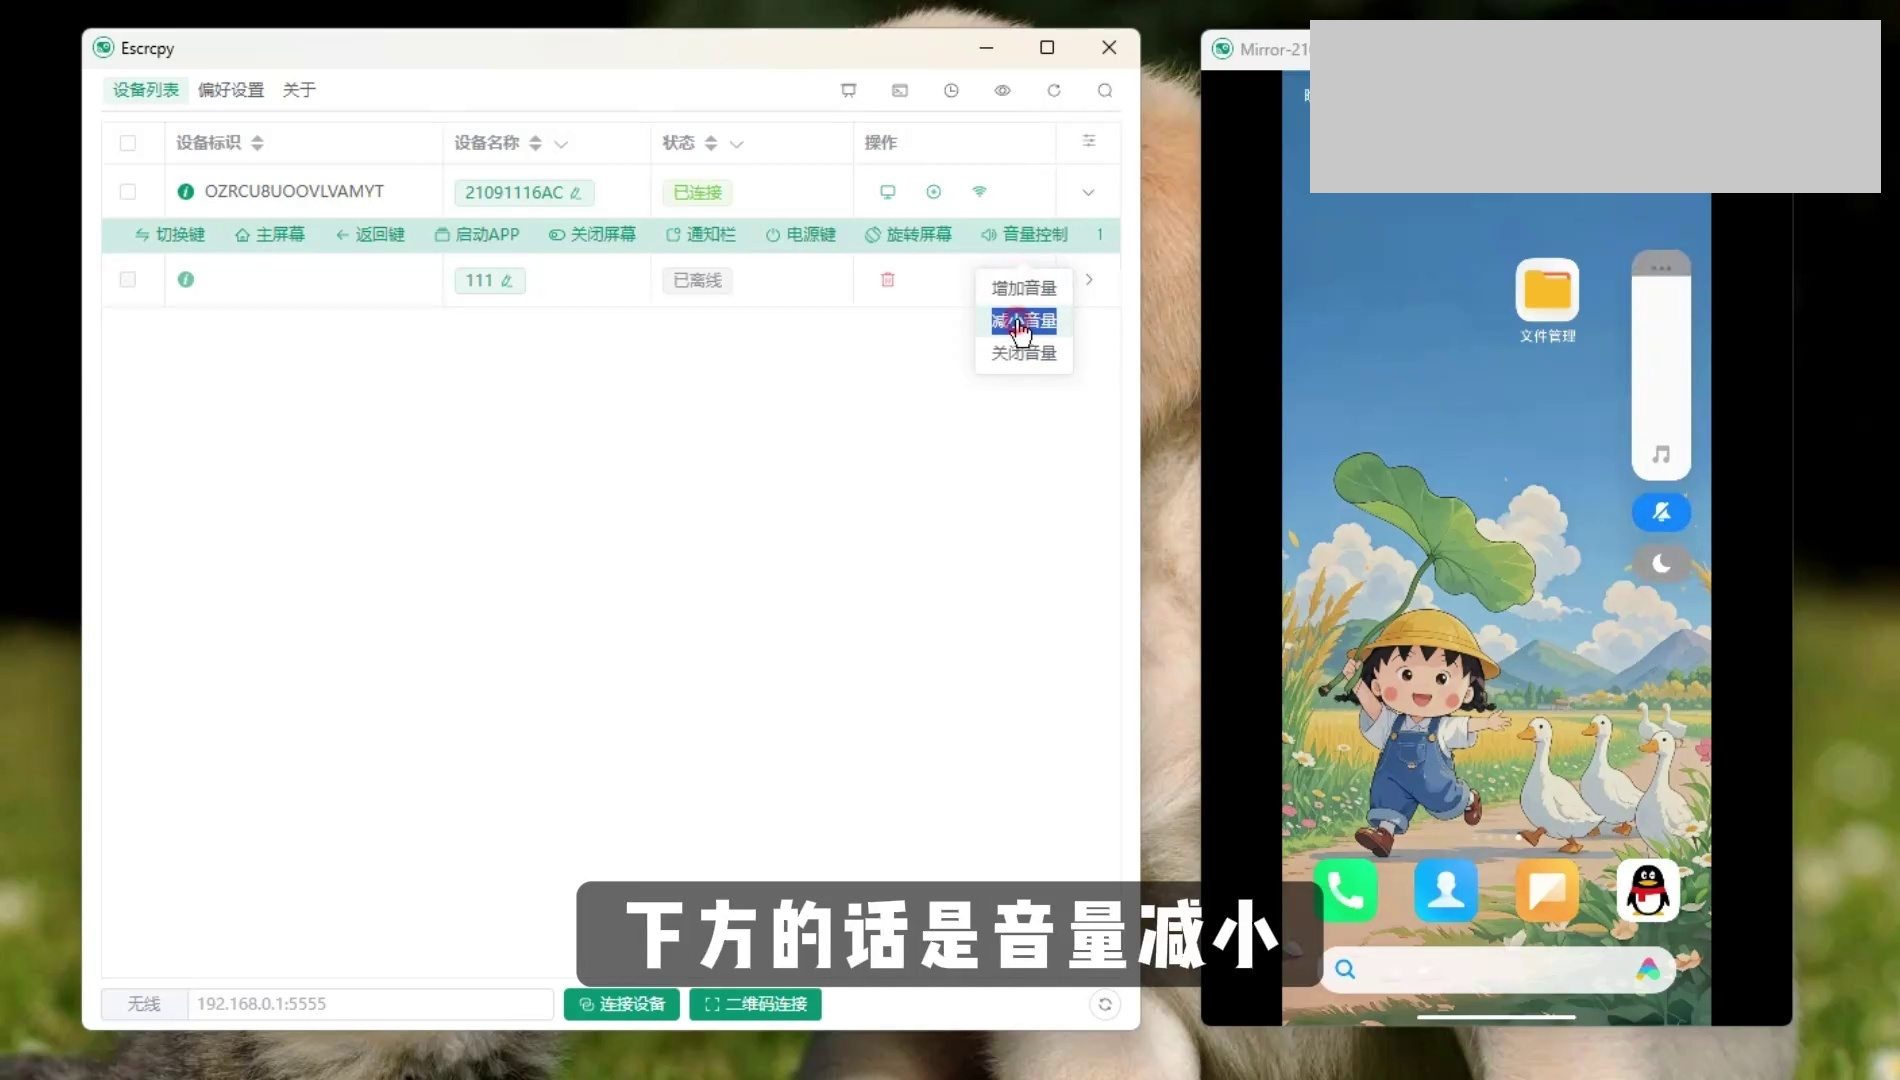Sort by 设备名称 column arrows
The height and width of the screenshot is (1080, 1900).
point(535,143)
